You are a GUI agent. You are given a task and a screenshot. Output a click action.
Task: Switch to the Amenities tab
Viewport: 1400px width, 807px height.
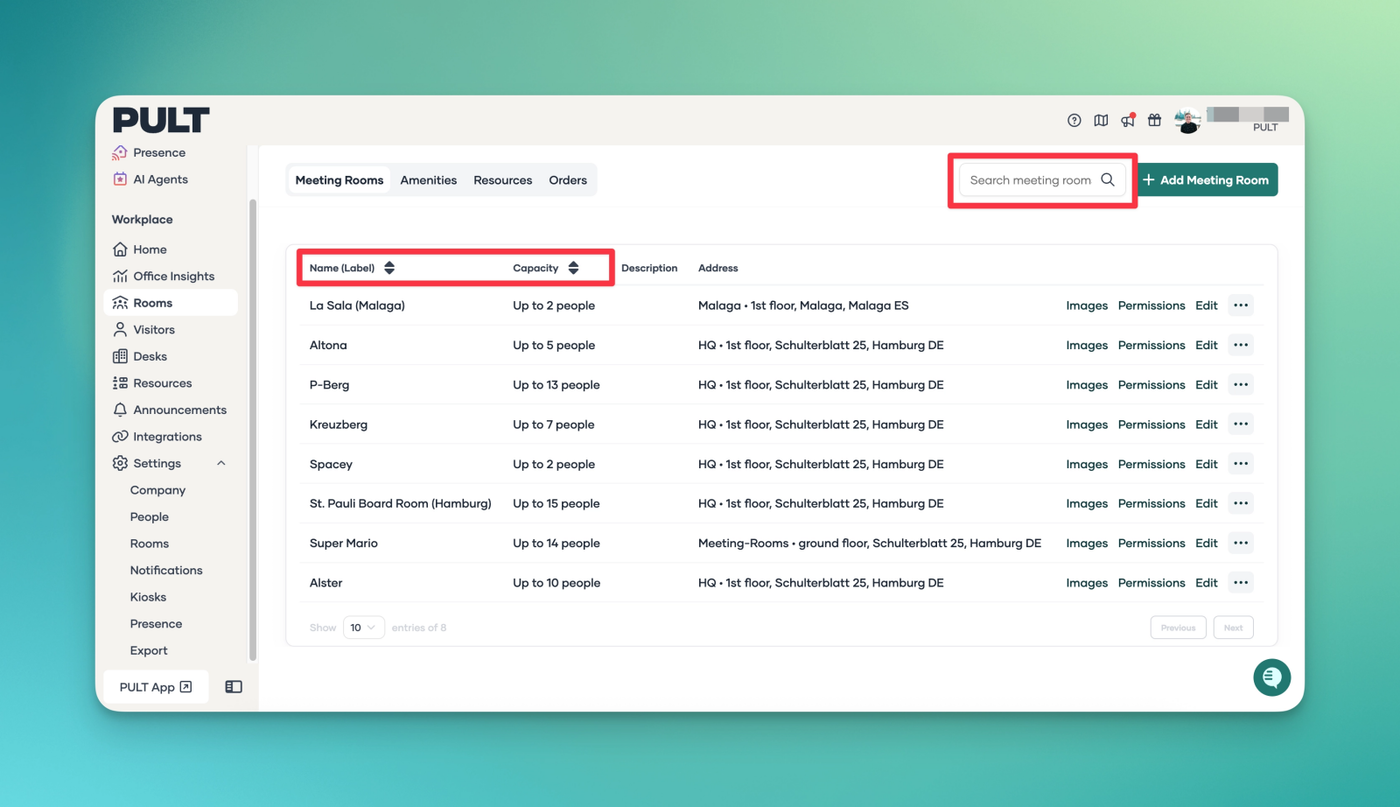click(x=428, y=180)
